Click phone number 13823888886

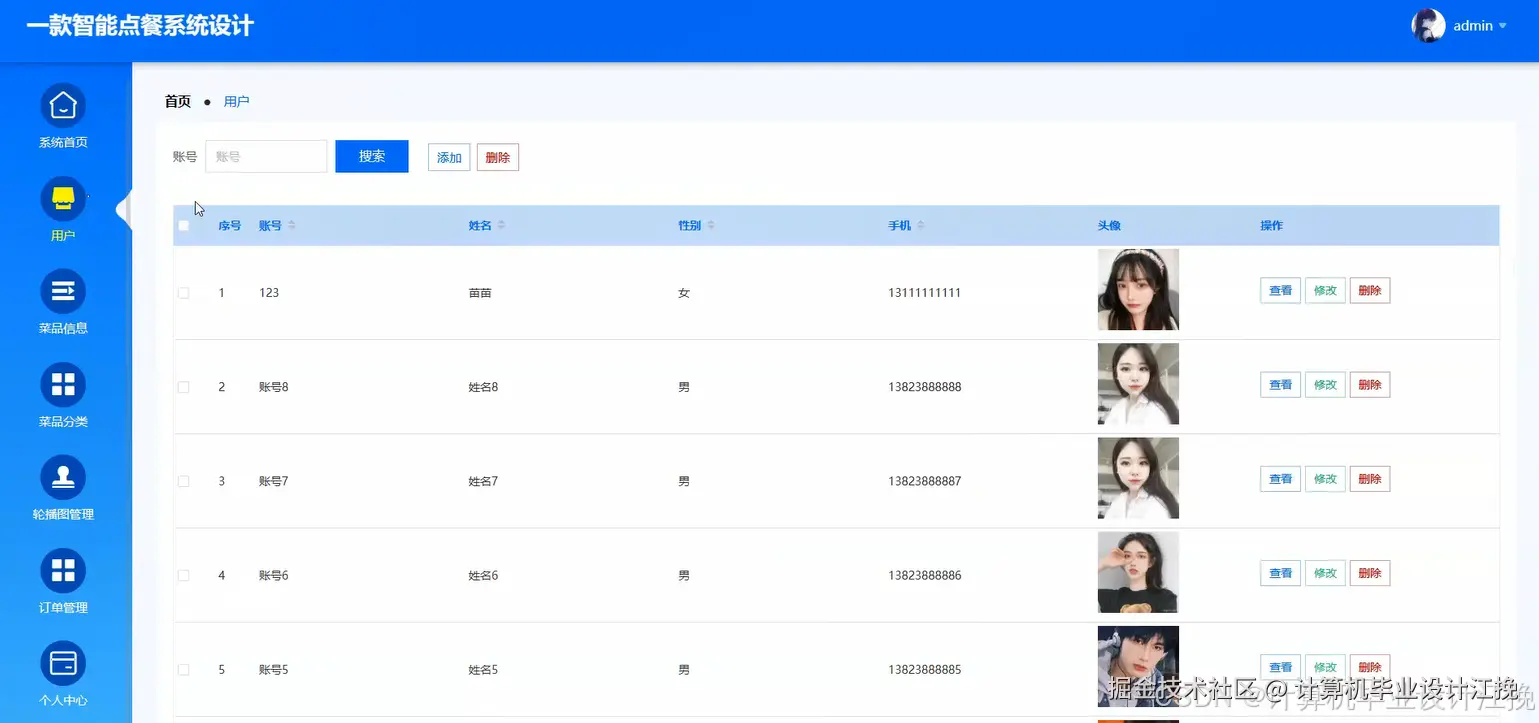[924, 575]
